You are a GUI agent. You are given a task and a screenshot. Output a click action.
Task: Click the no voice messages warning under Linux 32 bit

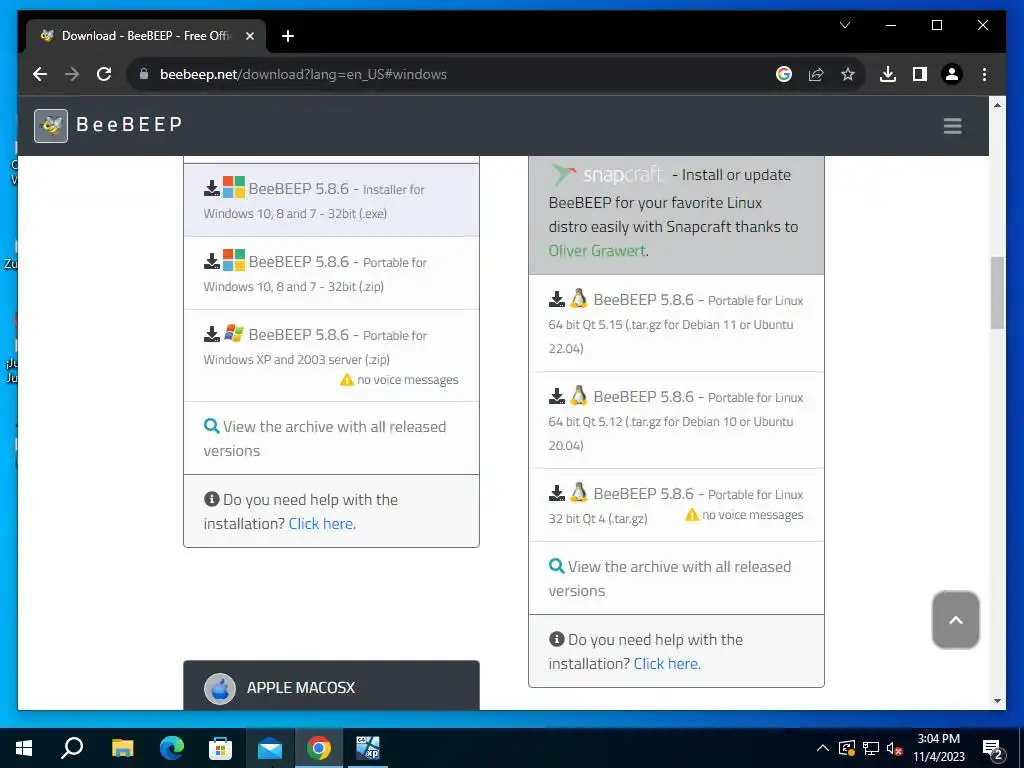pyautogui.click(x=744, y=515)
